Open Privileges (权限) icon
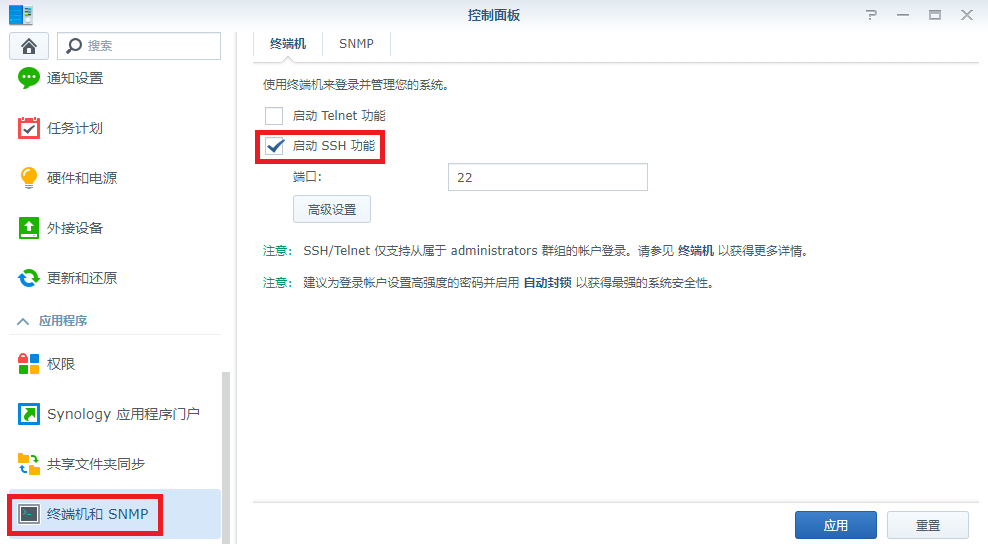This screenshot has width=988, height=544. [x=30, y=364]
